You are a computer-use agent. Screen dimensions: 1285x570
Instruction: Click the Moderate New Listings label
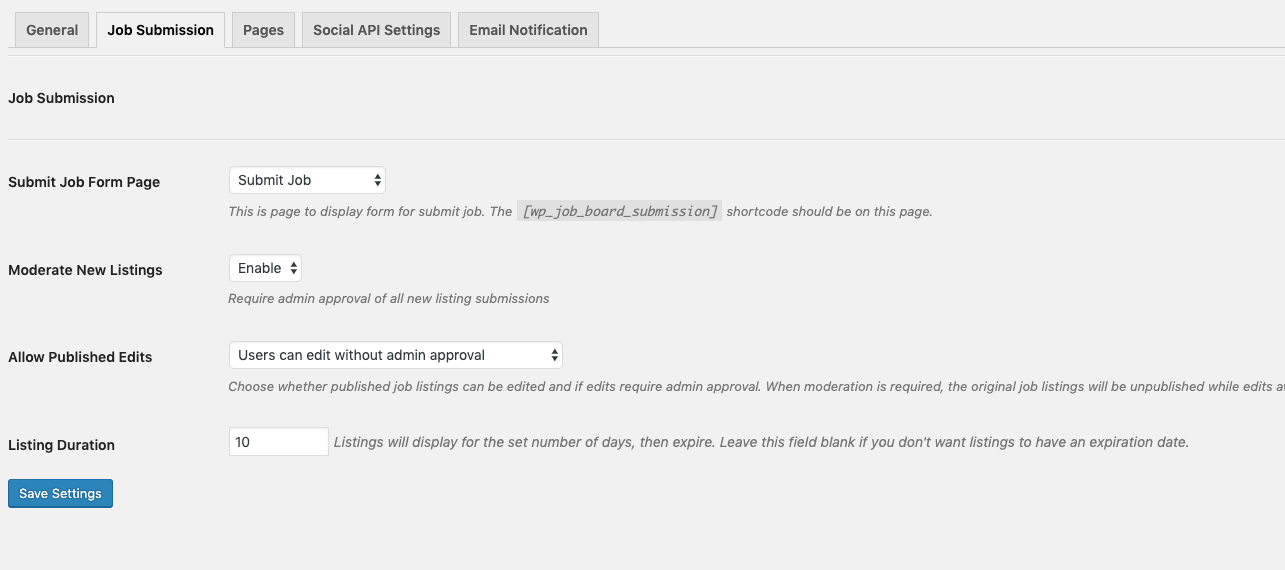pyautogui.click(x=85, y=270)
